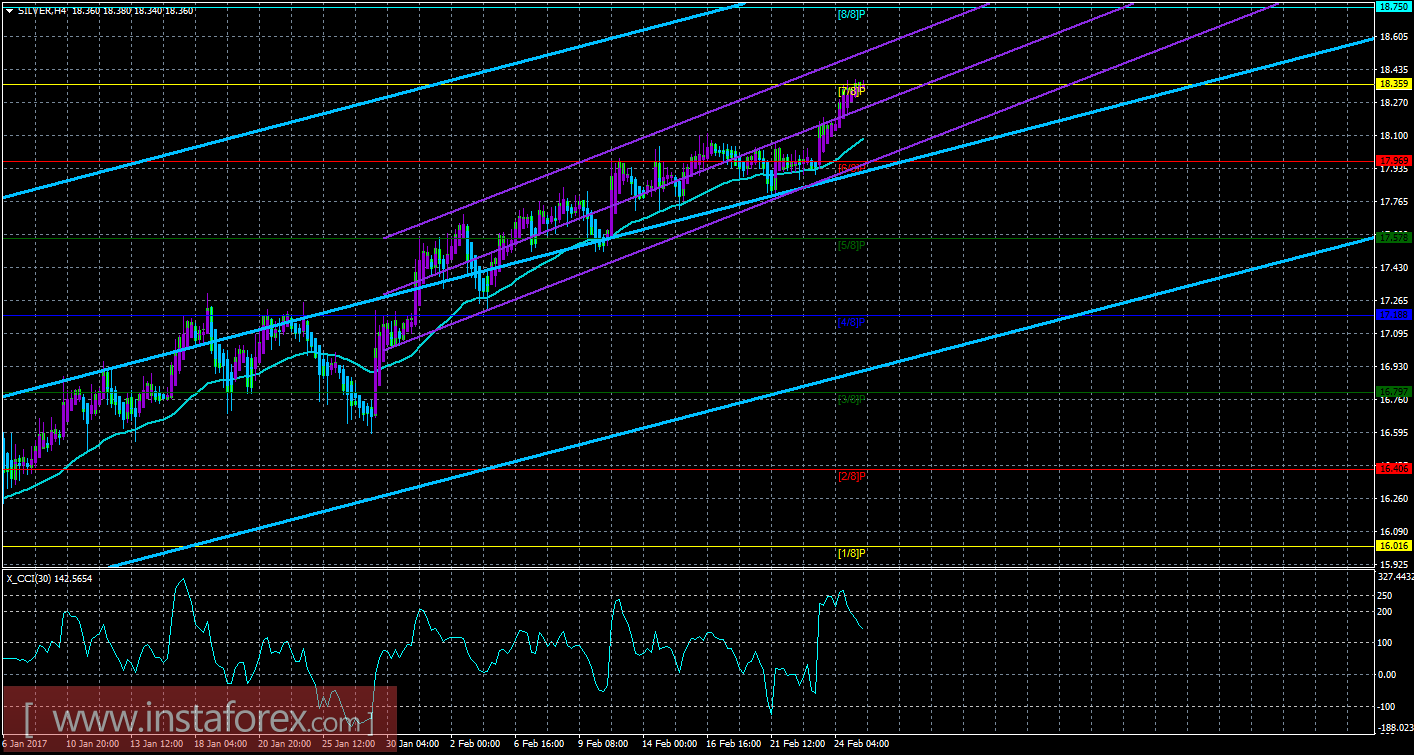Click the 18.270 price axis value
Image resolution: width=1414 pixels, height=755 pixels.
coord(1393,103)
